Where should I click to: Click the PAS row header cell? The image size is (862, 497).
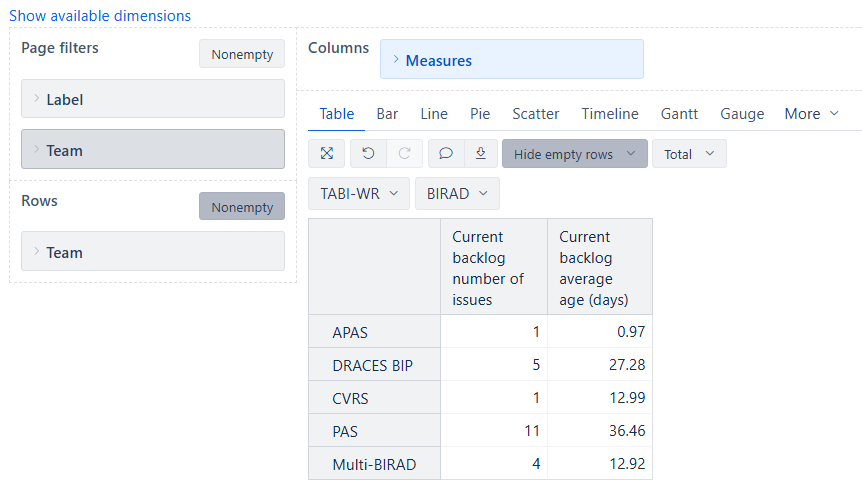[374, 430]
